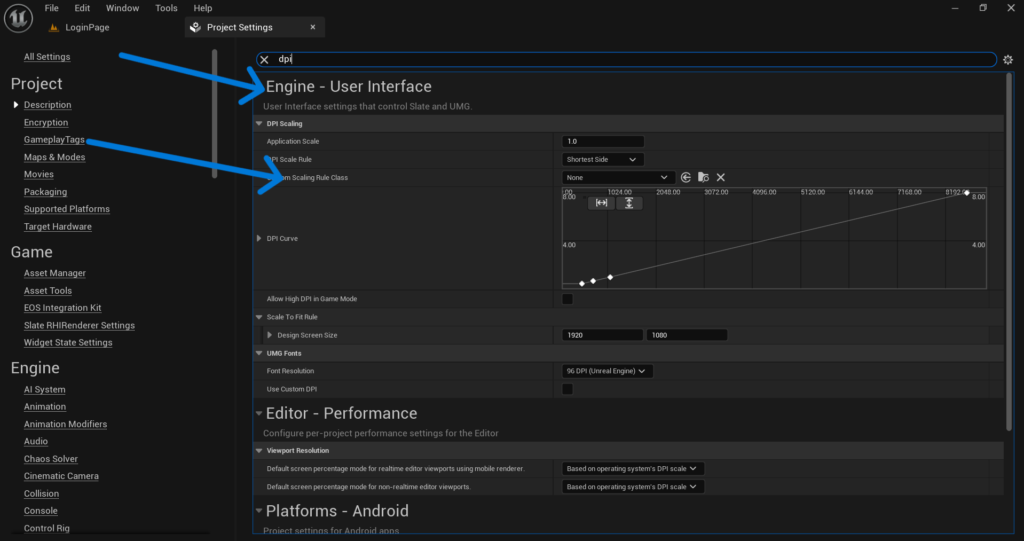Screen dimensions: 1024x541
Task: Open Target Hardware settings
Action: pyautogui.click(x=57, y=227)
